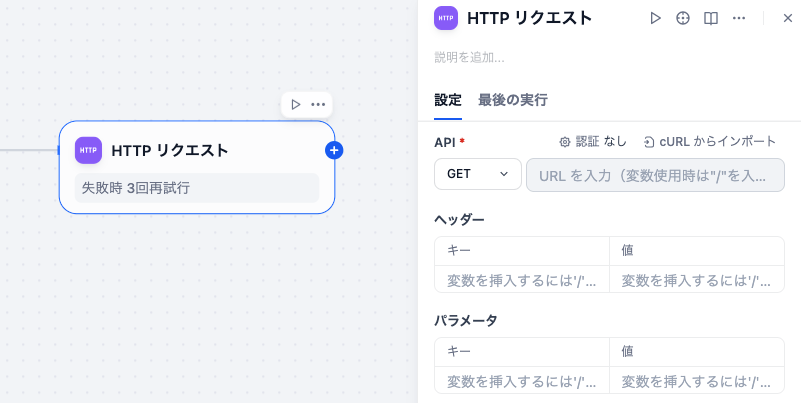The image size is (801, 403).
Task: Close the HTTP リクエスト settings panel
Action: click(x=787, y=18)
